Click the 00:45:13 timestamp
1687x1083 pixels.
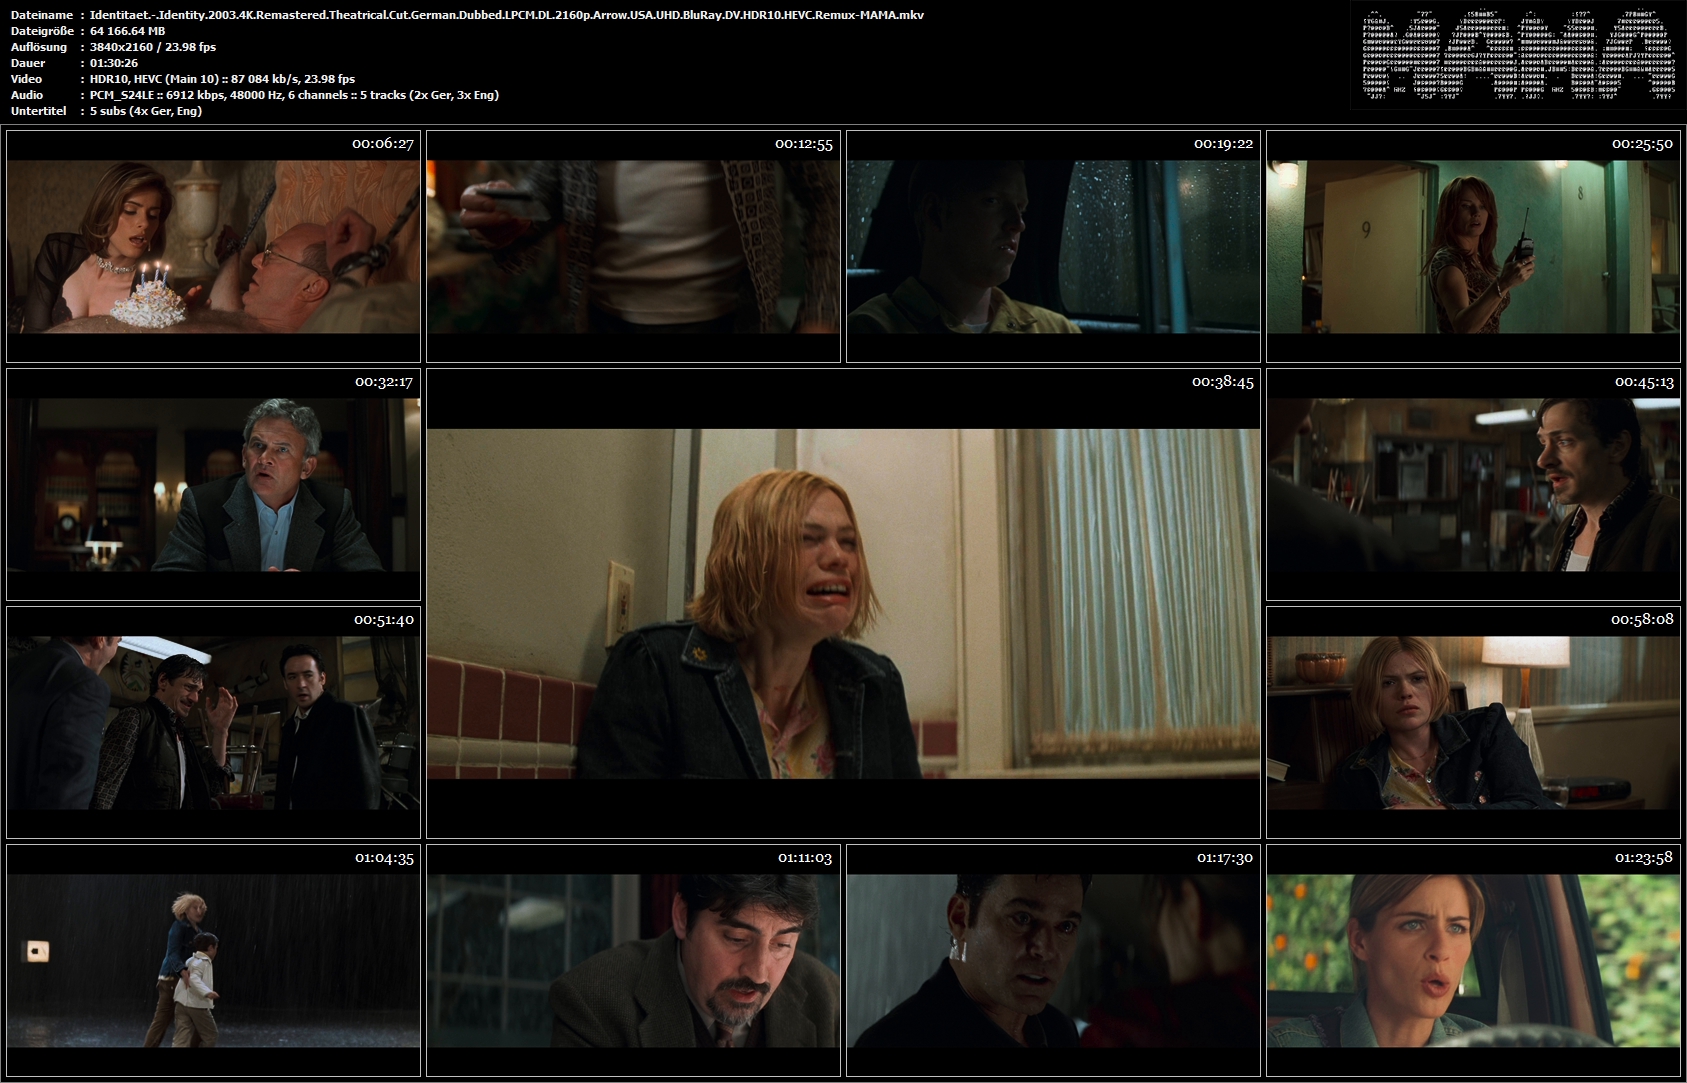pos(1644,382)
